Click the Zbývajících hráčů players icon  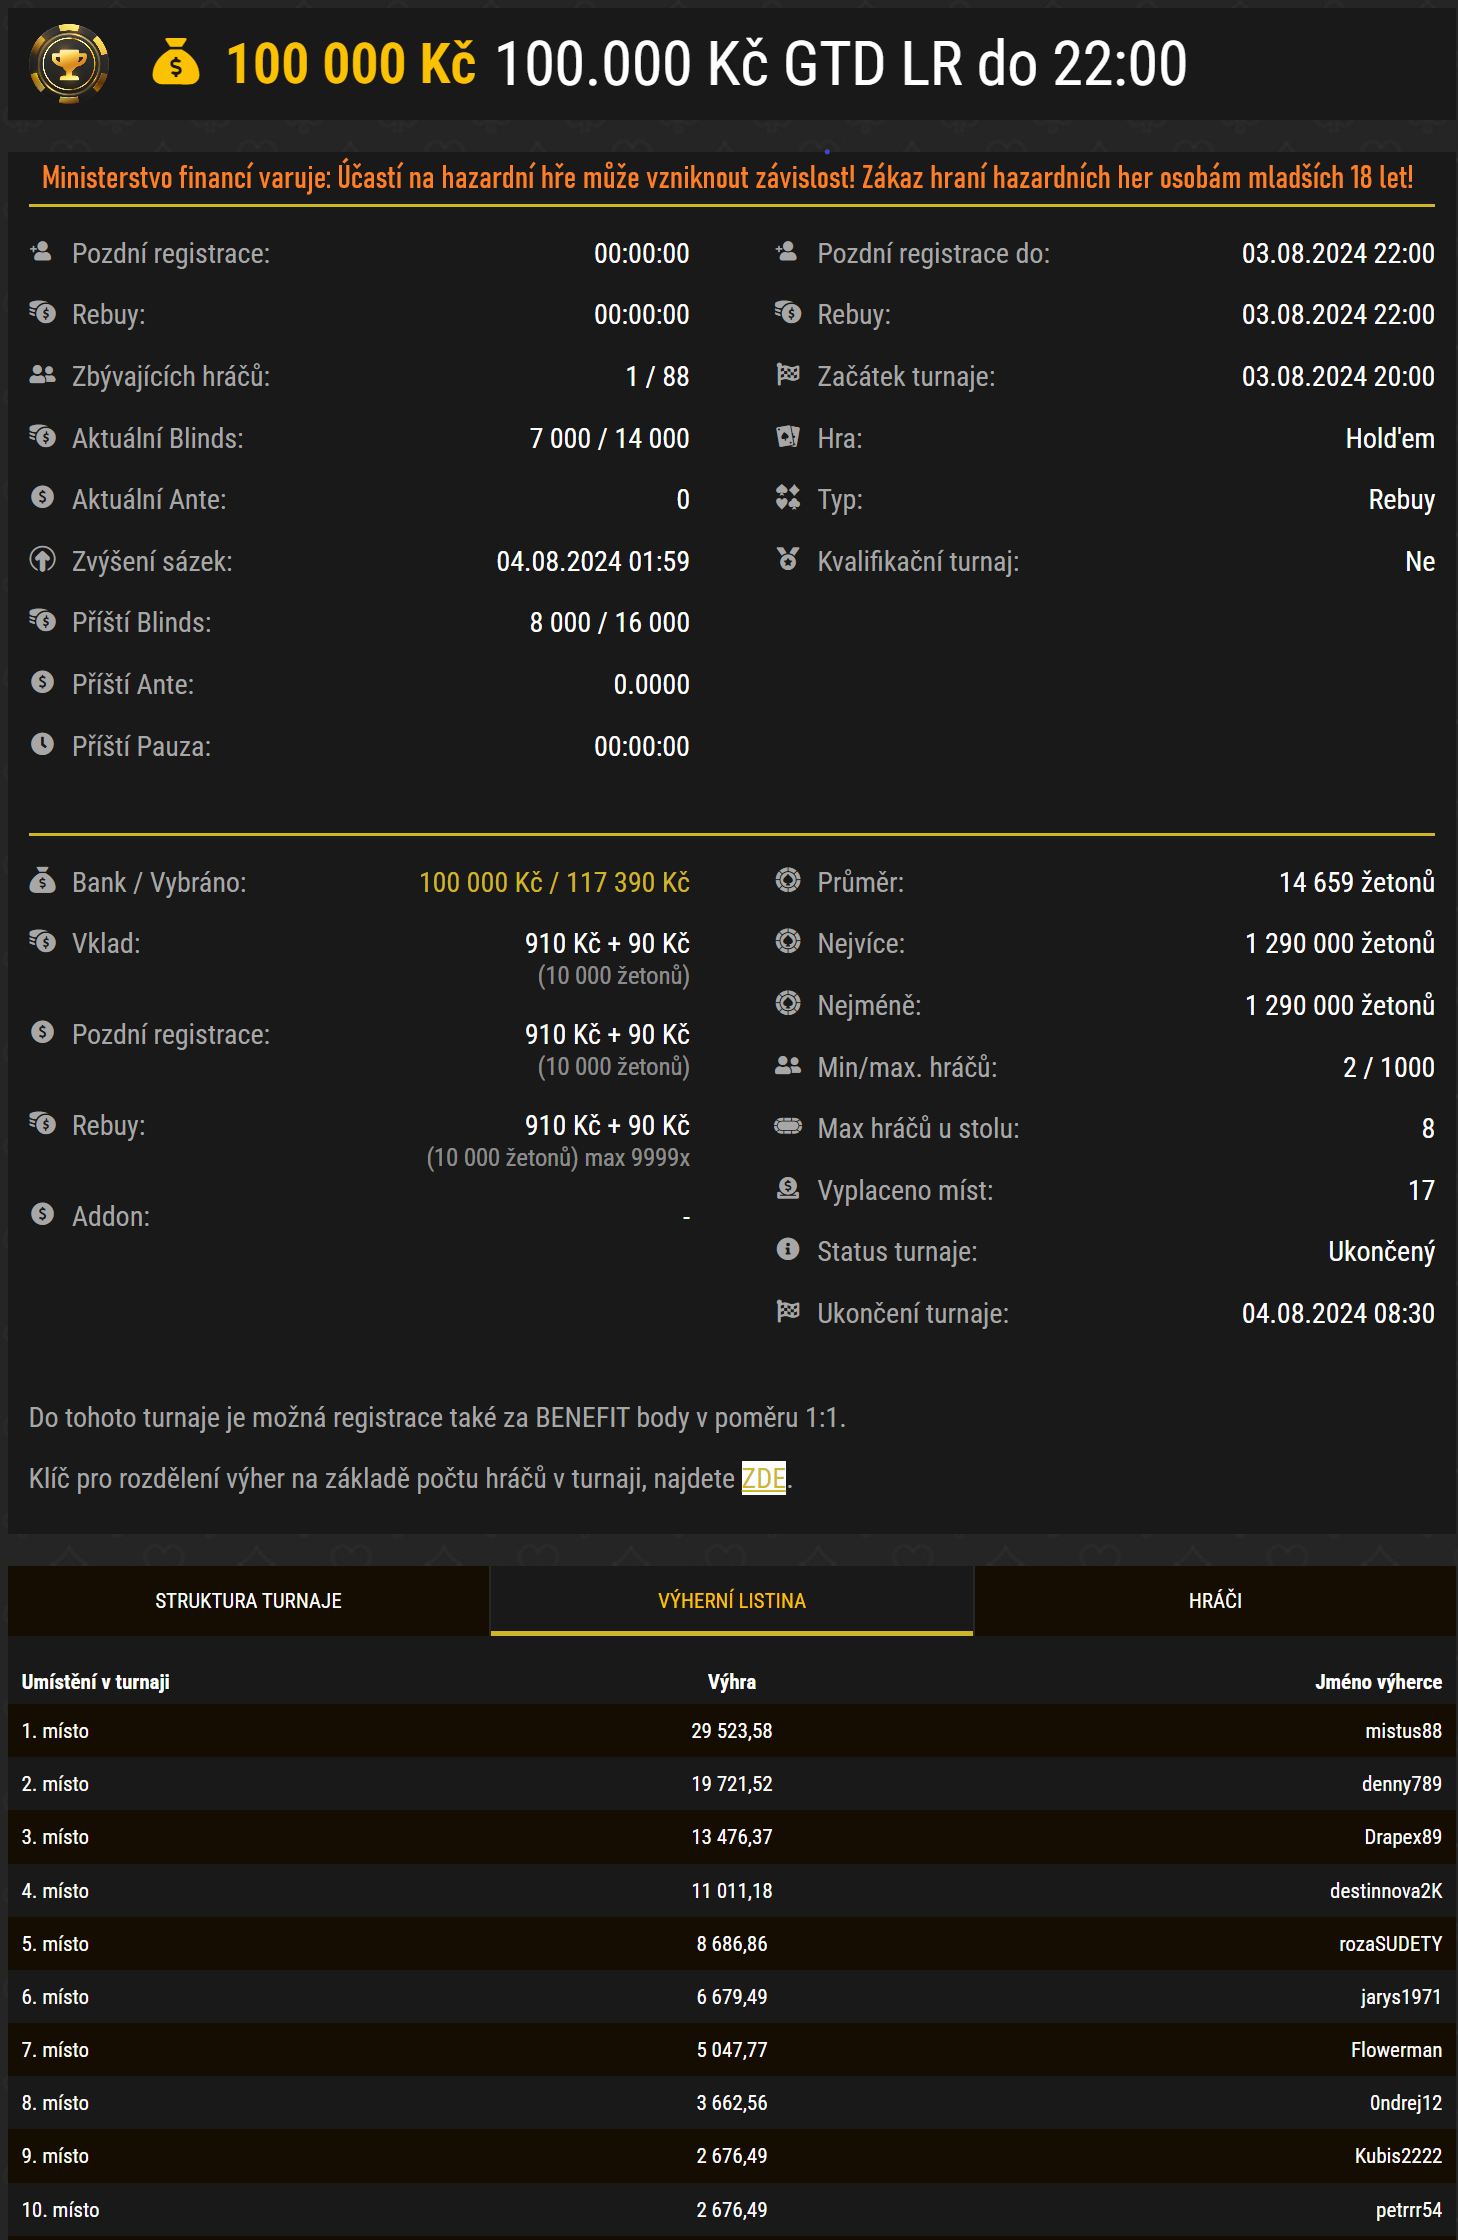click(42, 375)
